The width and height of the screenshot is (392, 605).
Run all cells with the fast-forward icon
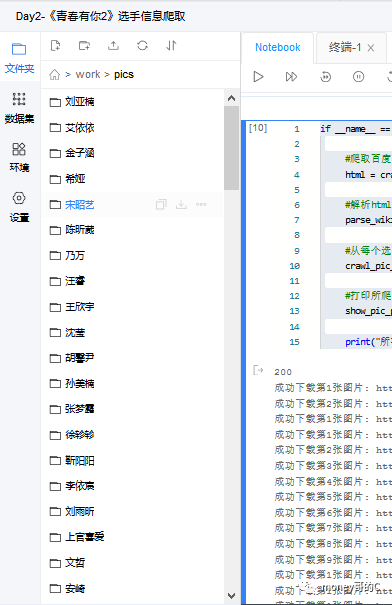click(x=291, y=77)
